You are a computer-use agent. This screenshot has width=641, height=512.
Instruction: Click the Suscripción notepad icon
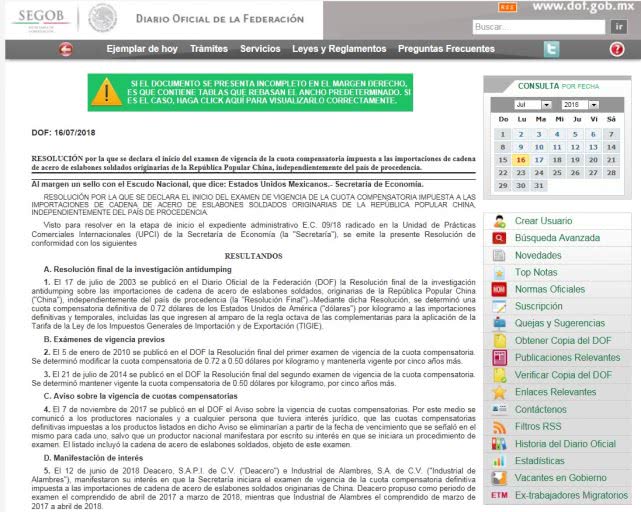point(499,306)
